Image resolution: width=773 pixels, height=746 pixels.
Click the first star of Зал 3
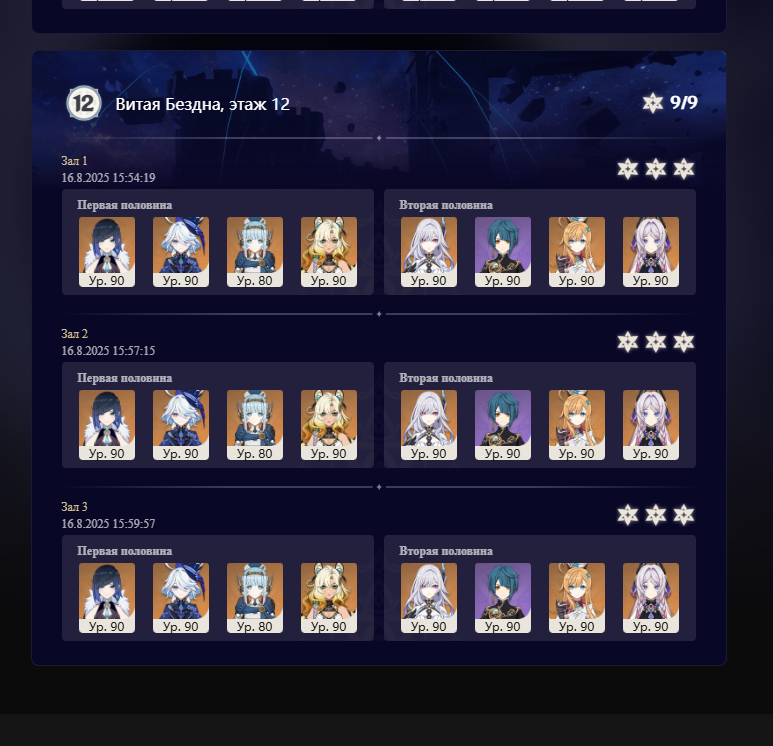pyautogui.click(x=628, y=515)
